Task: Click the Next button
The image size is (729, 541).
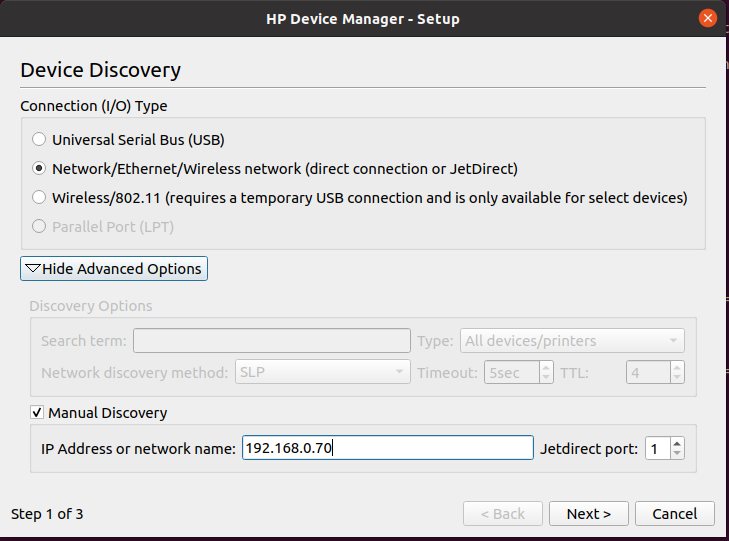Action: (x=588, y=514)
